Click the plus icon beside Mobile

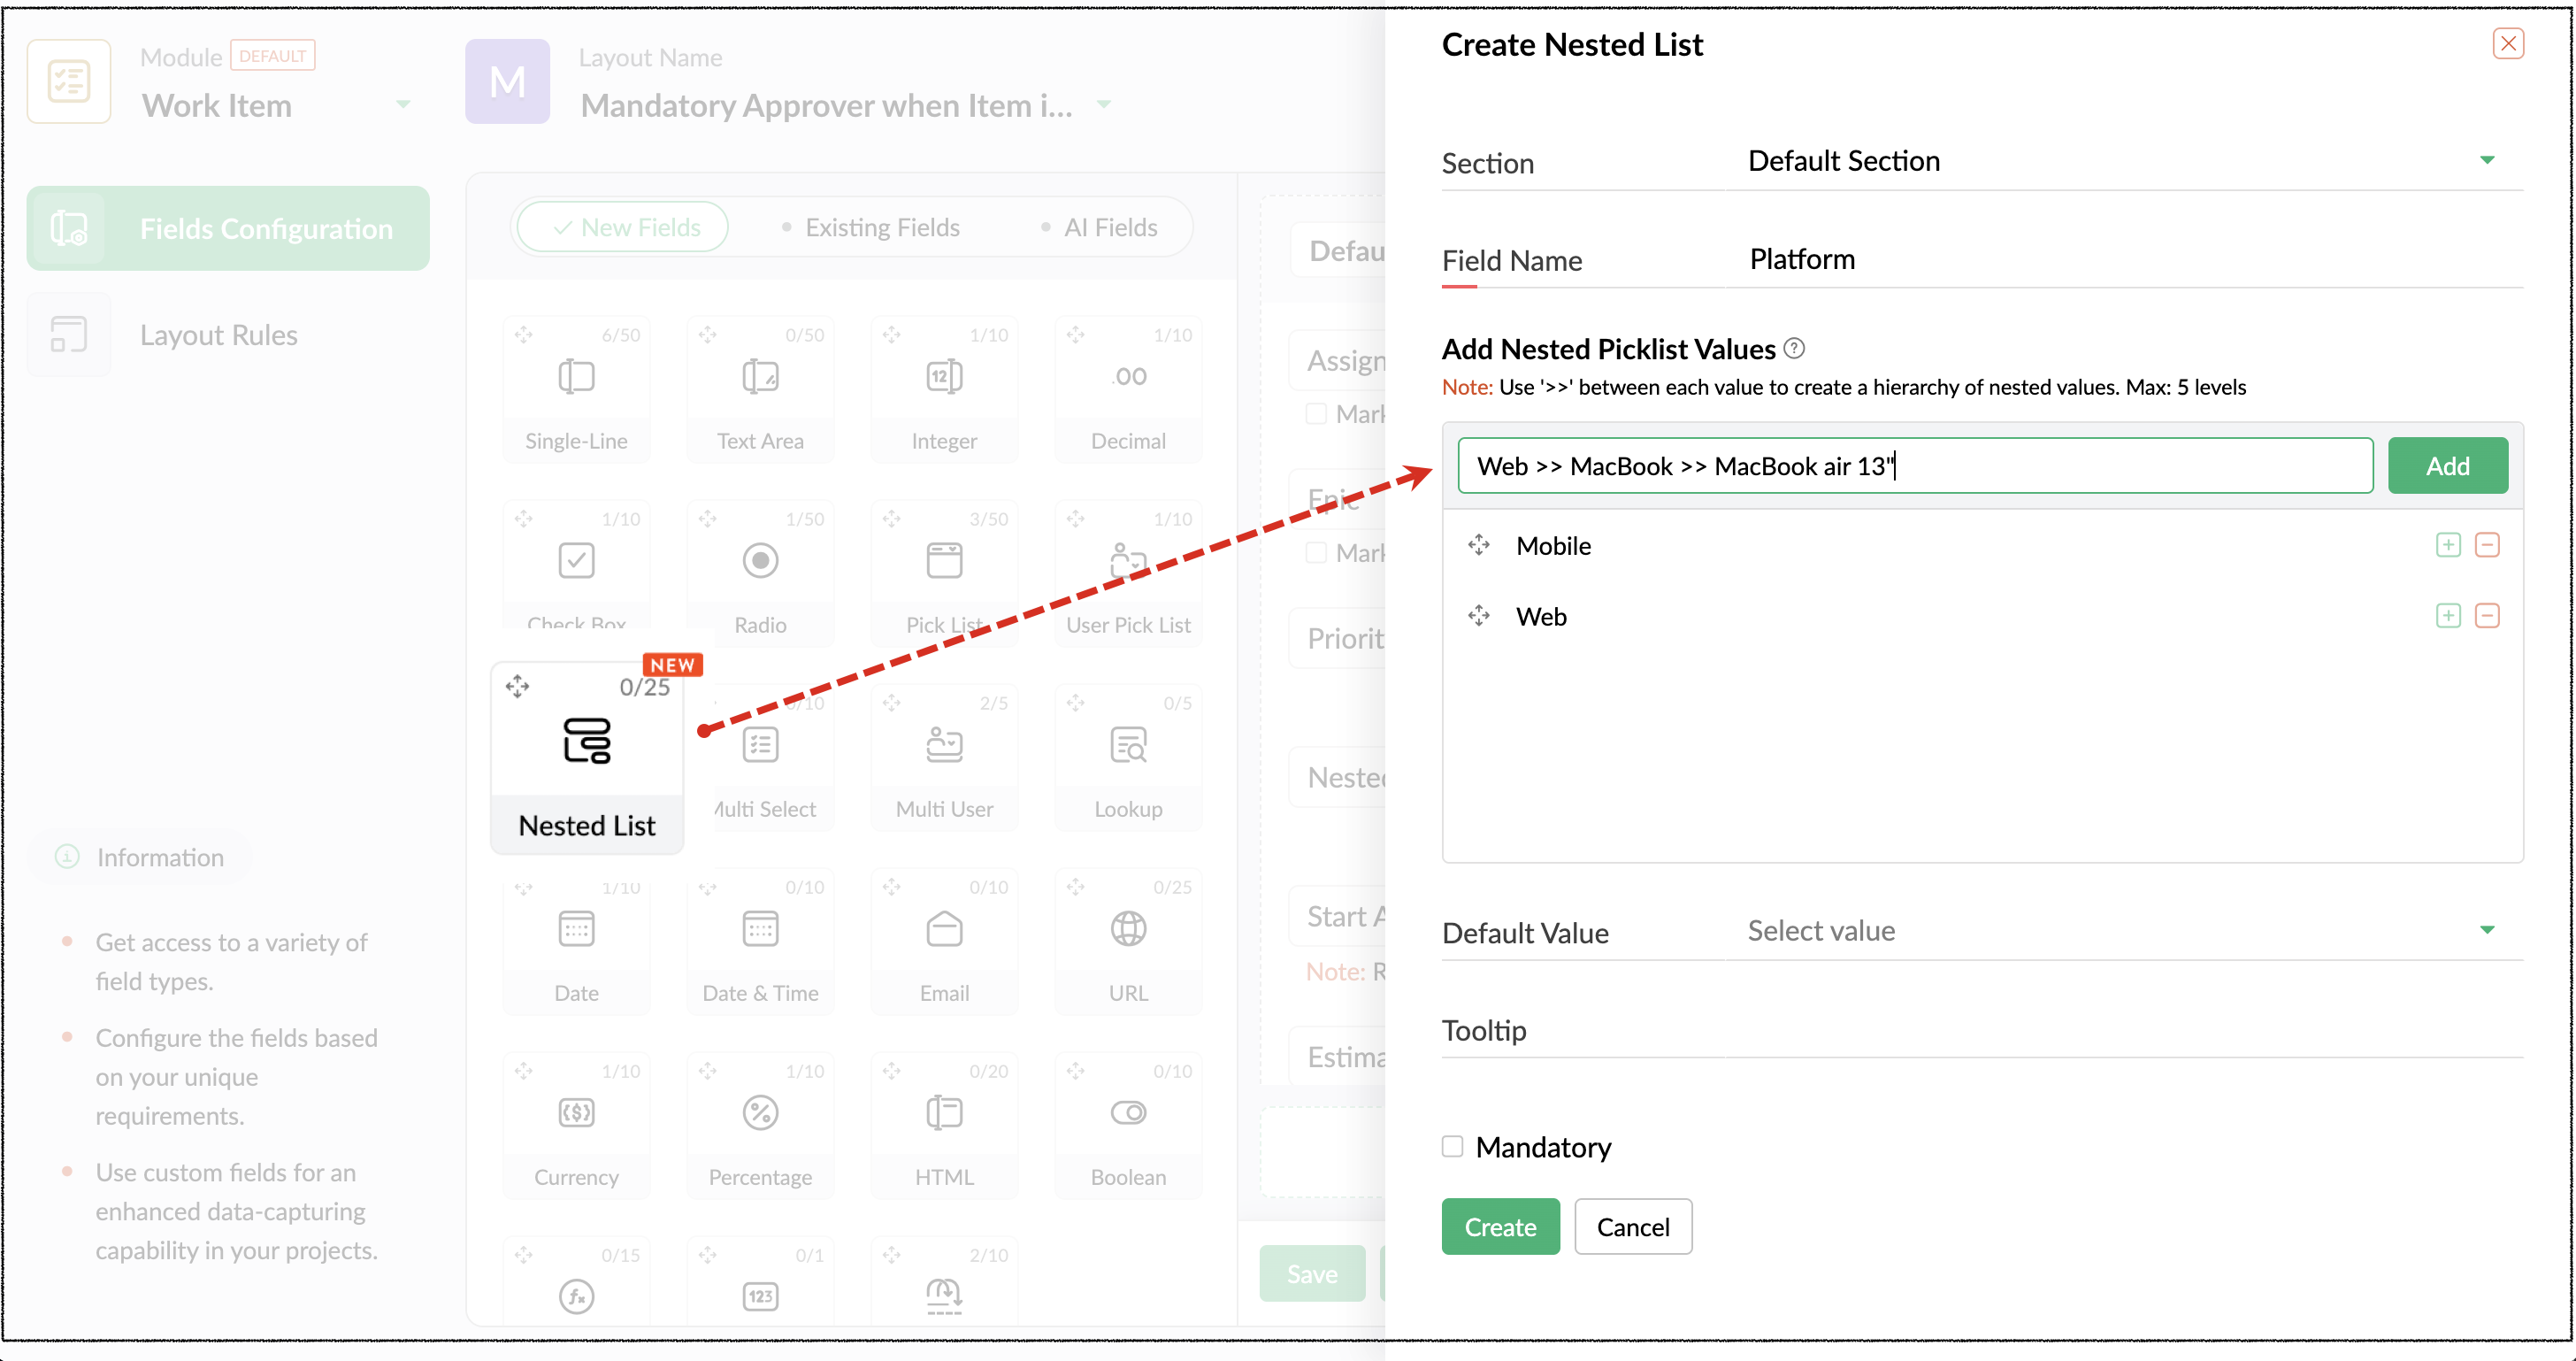pyautogui.click(x=2447, y=545)
